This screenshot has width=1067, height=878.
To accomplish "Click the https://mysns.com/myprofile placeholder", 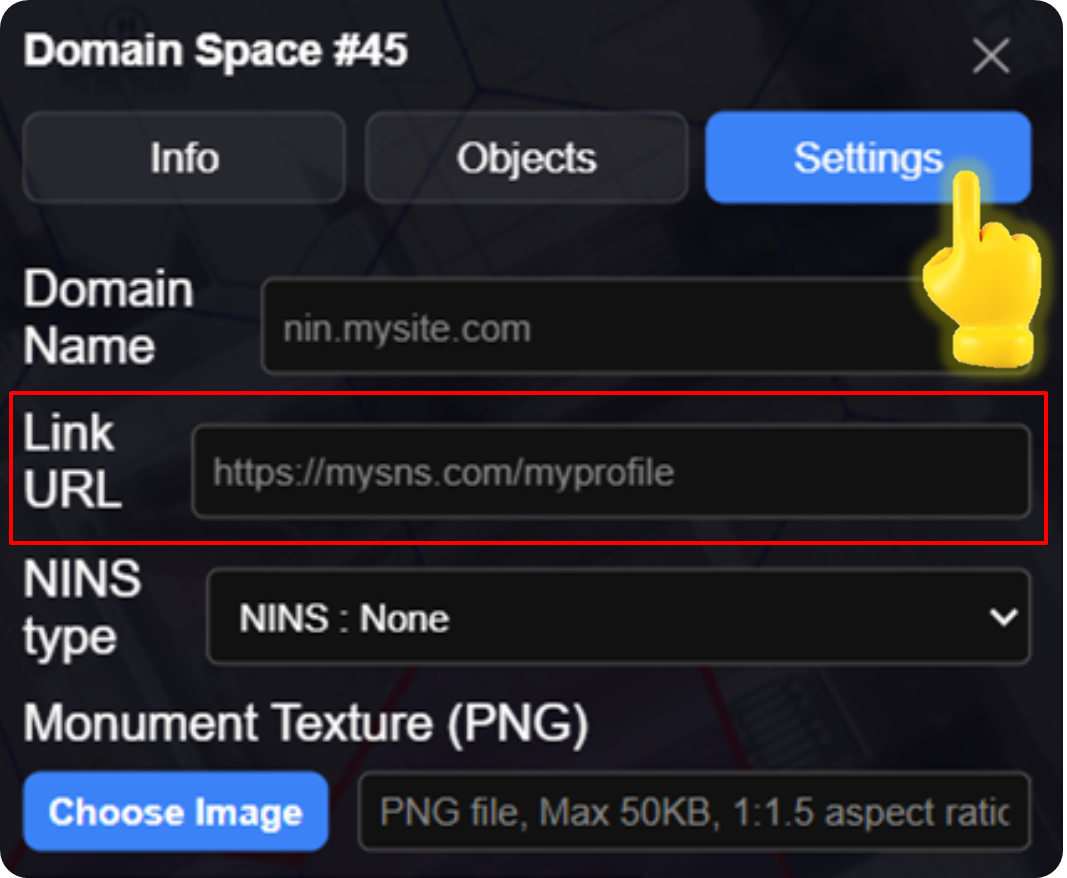I will (x=443, y=472).
